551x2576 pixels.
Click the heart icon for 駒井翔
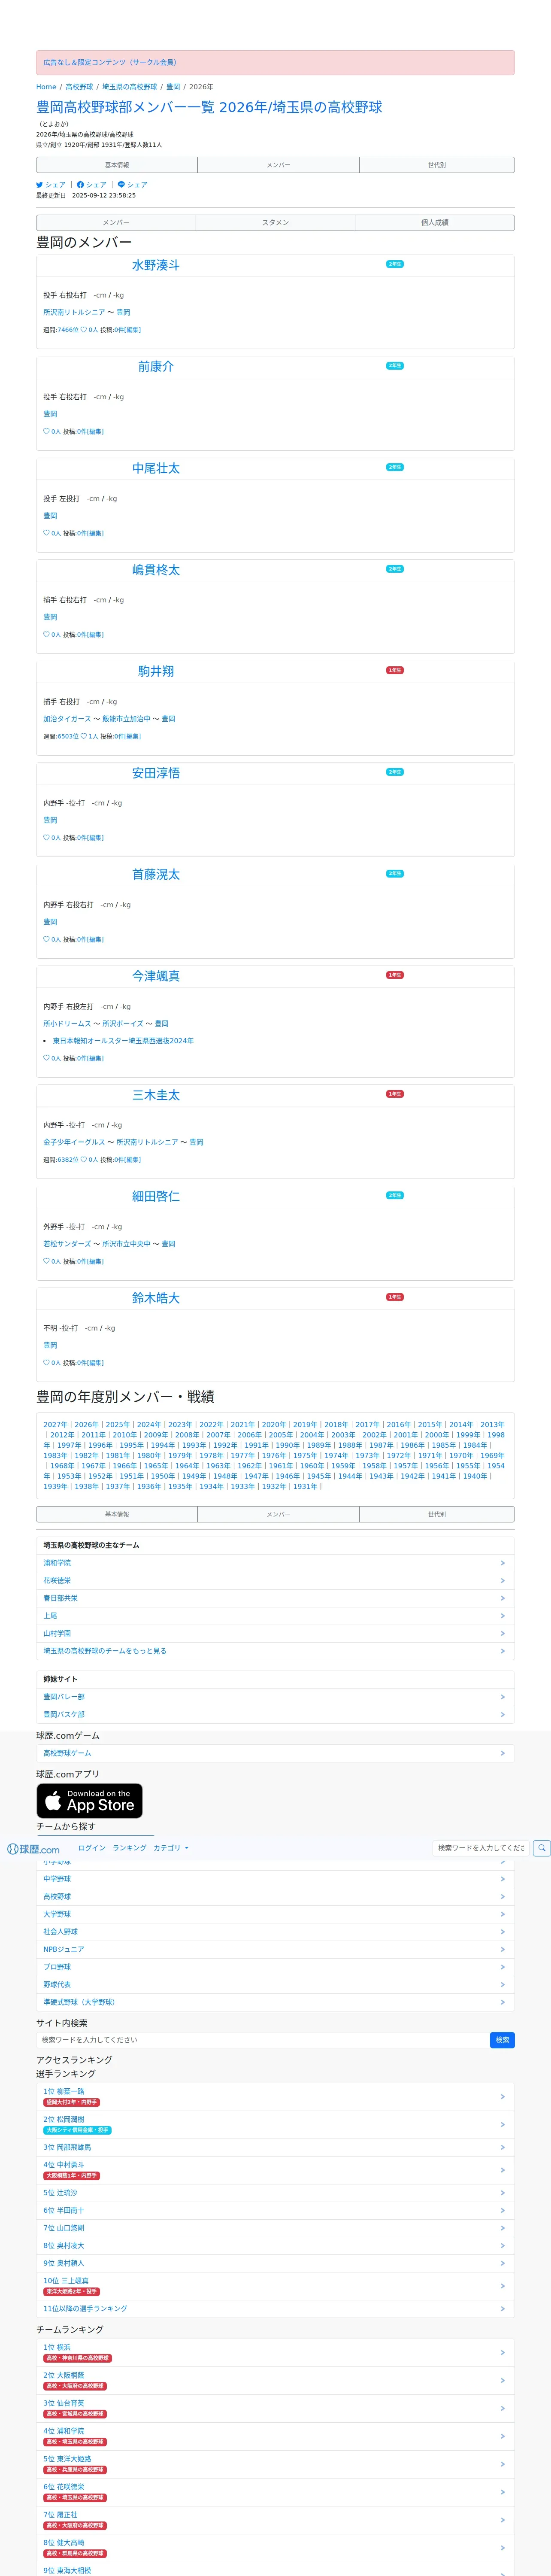pos(84,736)
